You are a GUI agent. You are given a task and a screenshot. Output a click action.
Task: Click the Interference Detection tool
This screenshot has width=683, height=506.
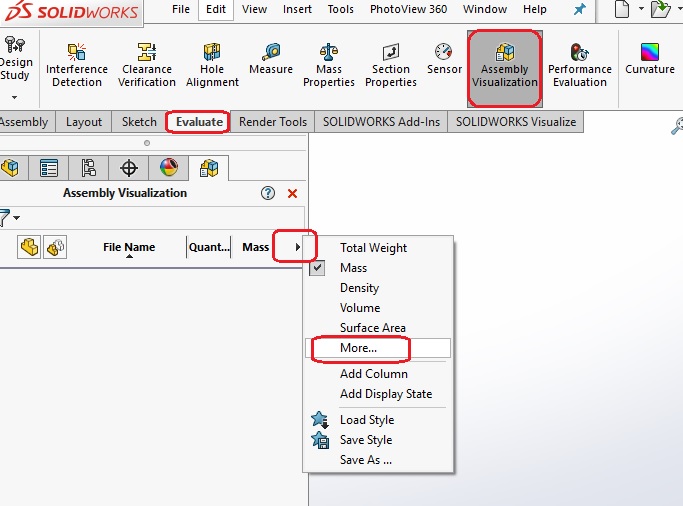point(77,64)
